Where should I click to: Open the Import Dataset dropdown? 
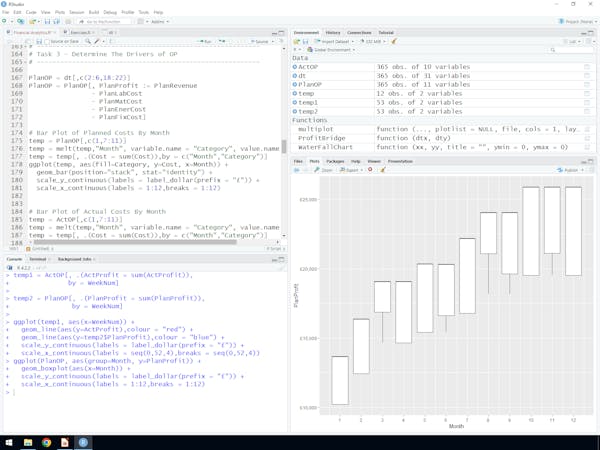(x=334, y=41)
